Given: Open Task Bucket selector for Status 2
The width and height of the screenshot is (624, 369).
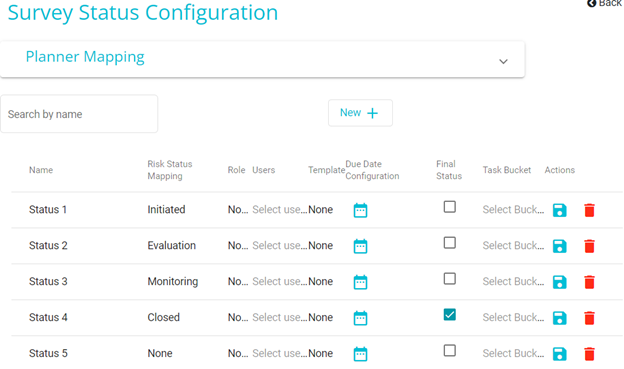Looking at the screenshot, I should pyautogui.click(x=513, y=245).
